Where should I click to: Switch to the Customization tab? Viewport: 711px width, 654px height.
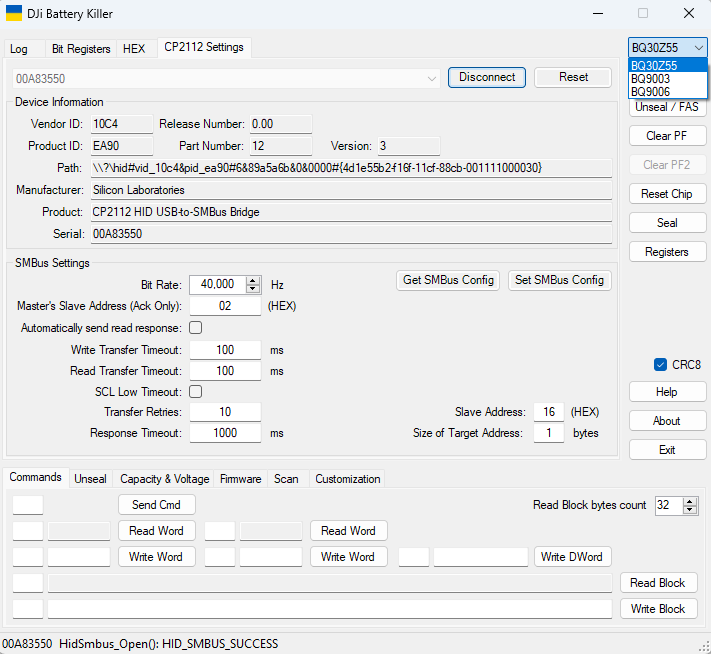point(348,479)
